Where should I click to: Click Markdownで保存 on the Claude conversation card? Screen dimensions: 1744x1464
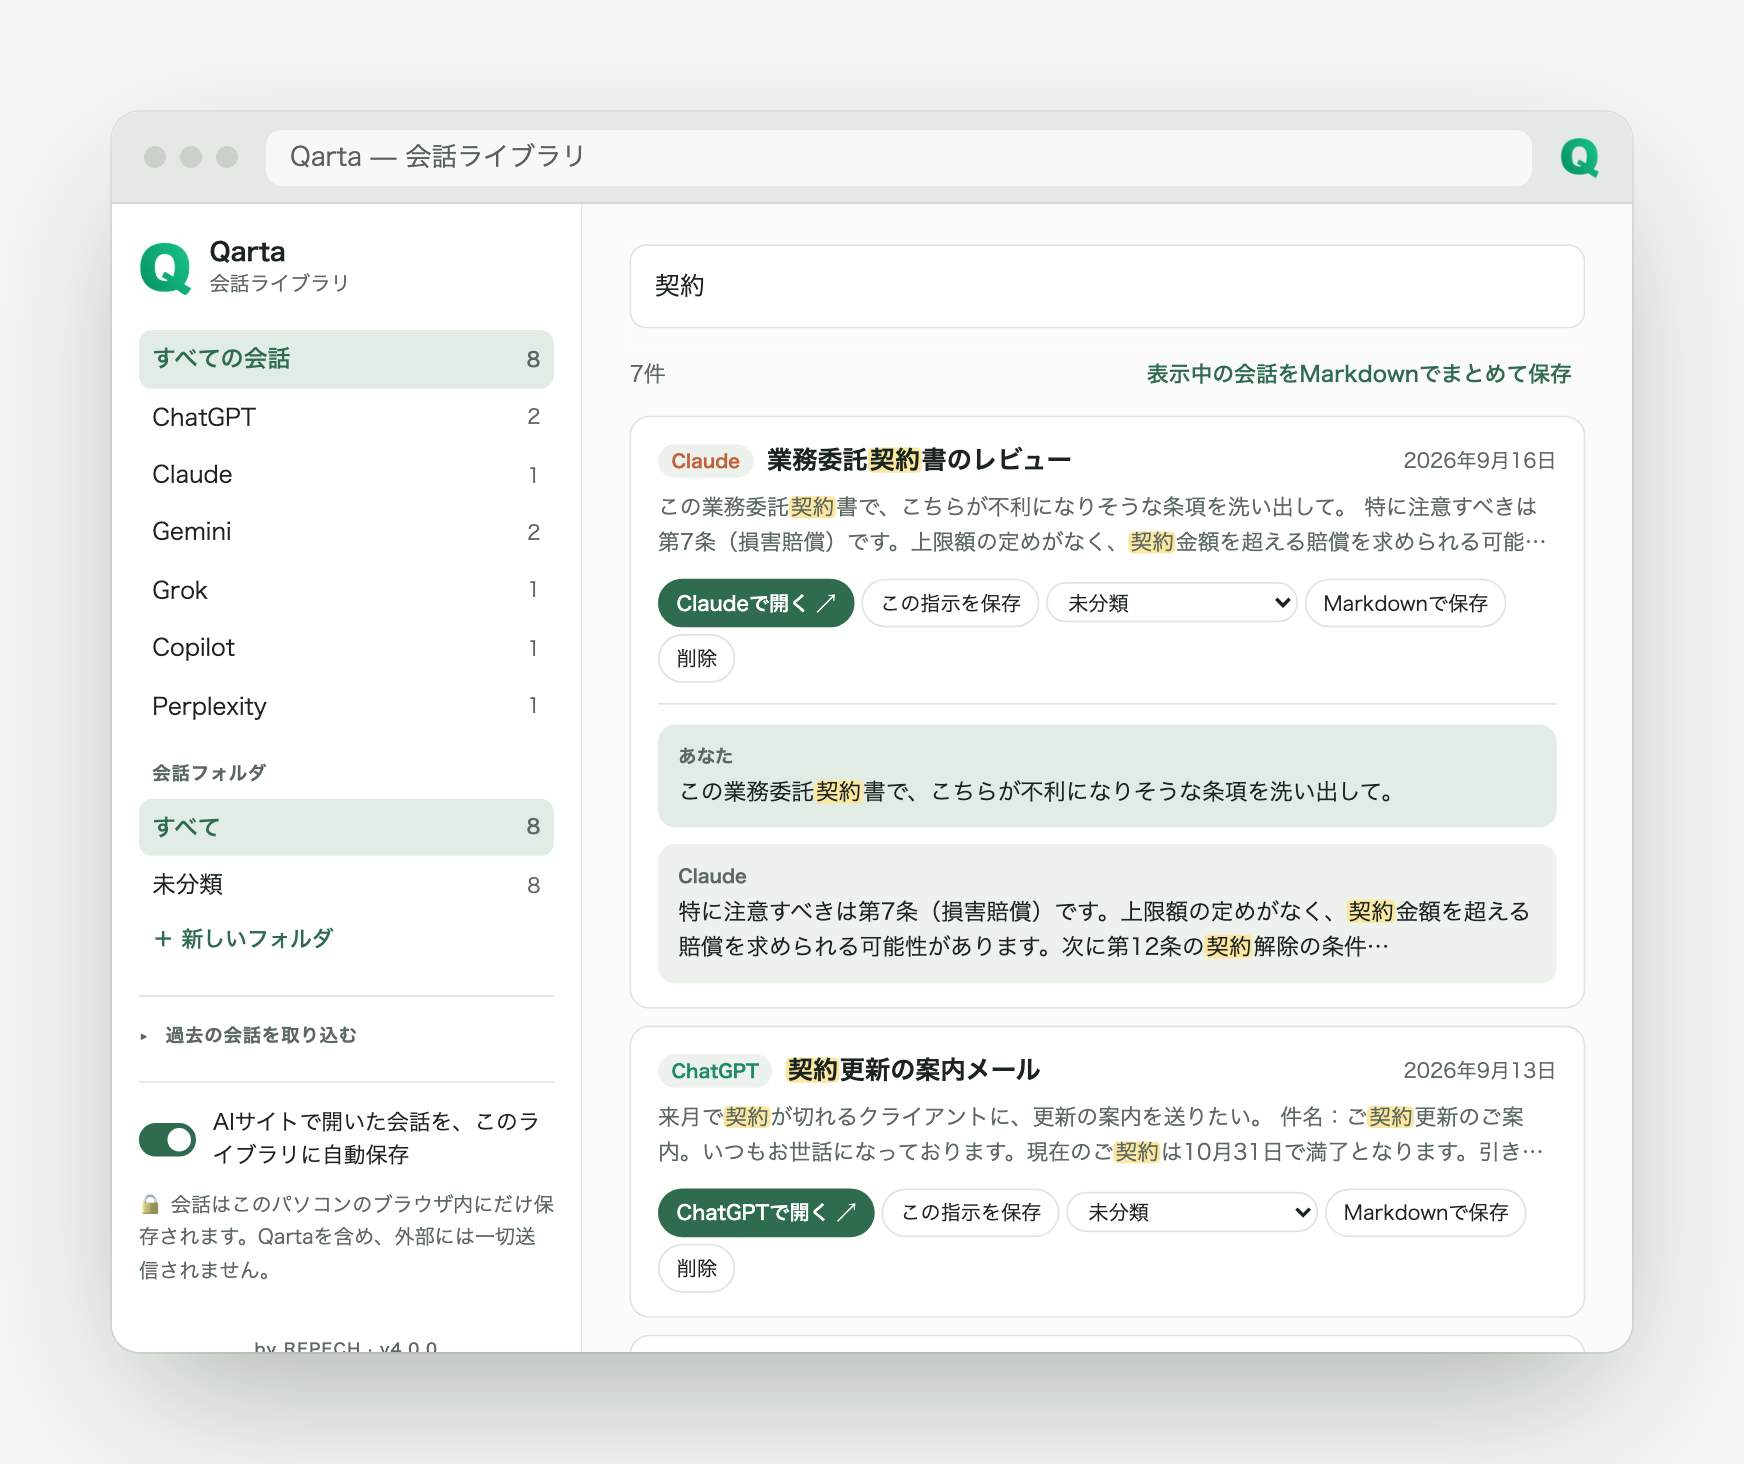tap(1405, 603)
